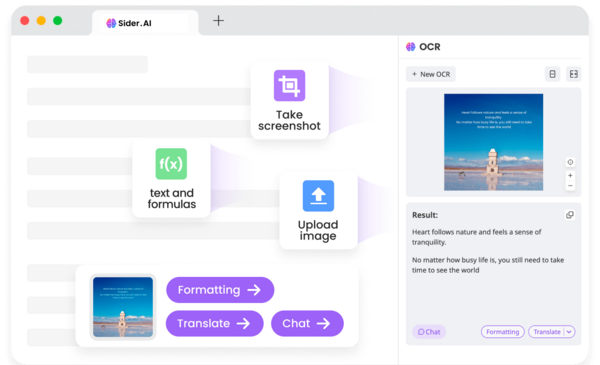Copy the OCR result text
This screenshot has height=365, width=600.
pyautogui.click(x=570, y=215)
